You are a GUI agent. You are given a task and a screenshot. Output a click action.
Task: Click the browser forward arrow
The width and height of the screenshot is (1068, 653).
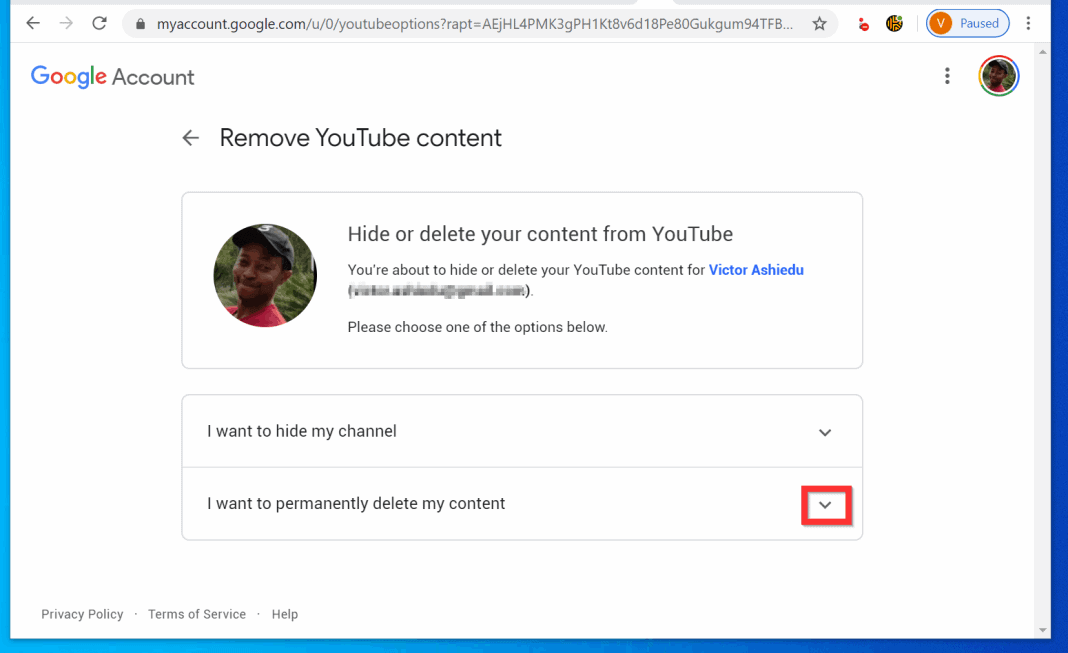(66, 23)
